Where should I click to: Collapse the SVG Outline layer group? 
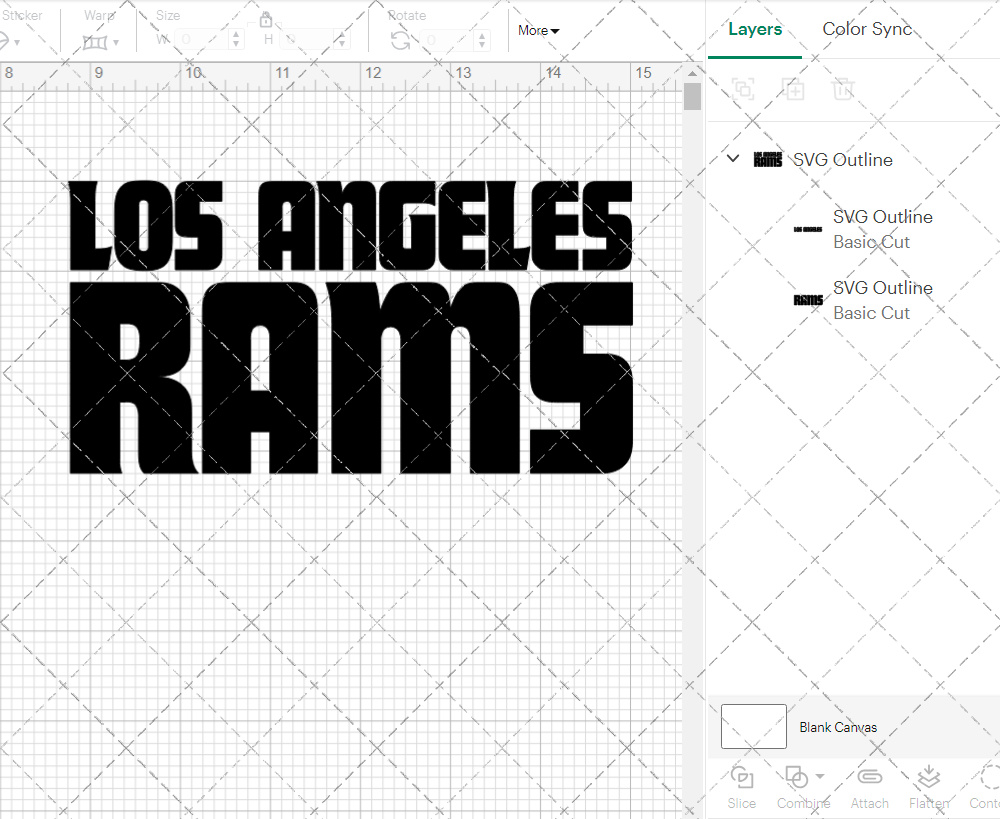(x=732, y=158)
